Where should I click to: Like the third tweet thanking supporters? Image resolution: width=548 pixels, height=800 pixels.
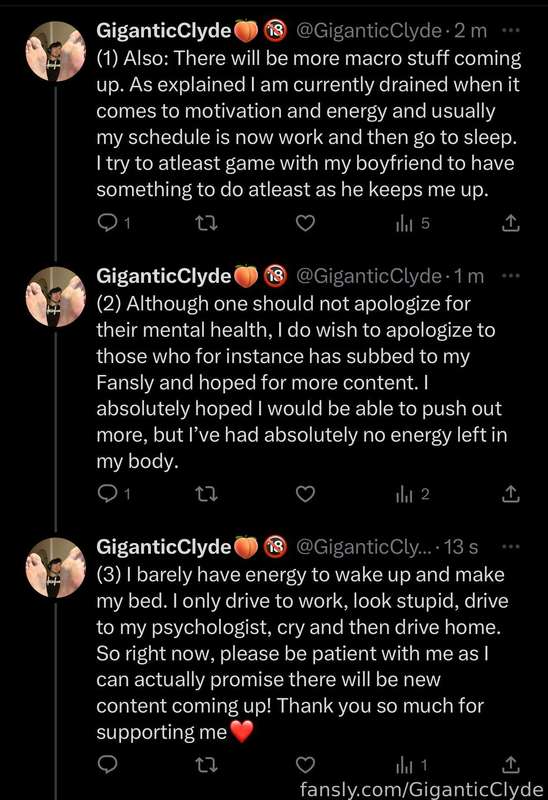(x=305, y=764)
